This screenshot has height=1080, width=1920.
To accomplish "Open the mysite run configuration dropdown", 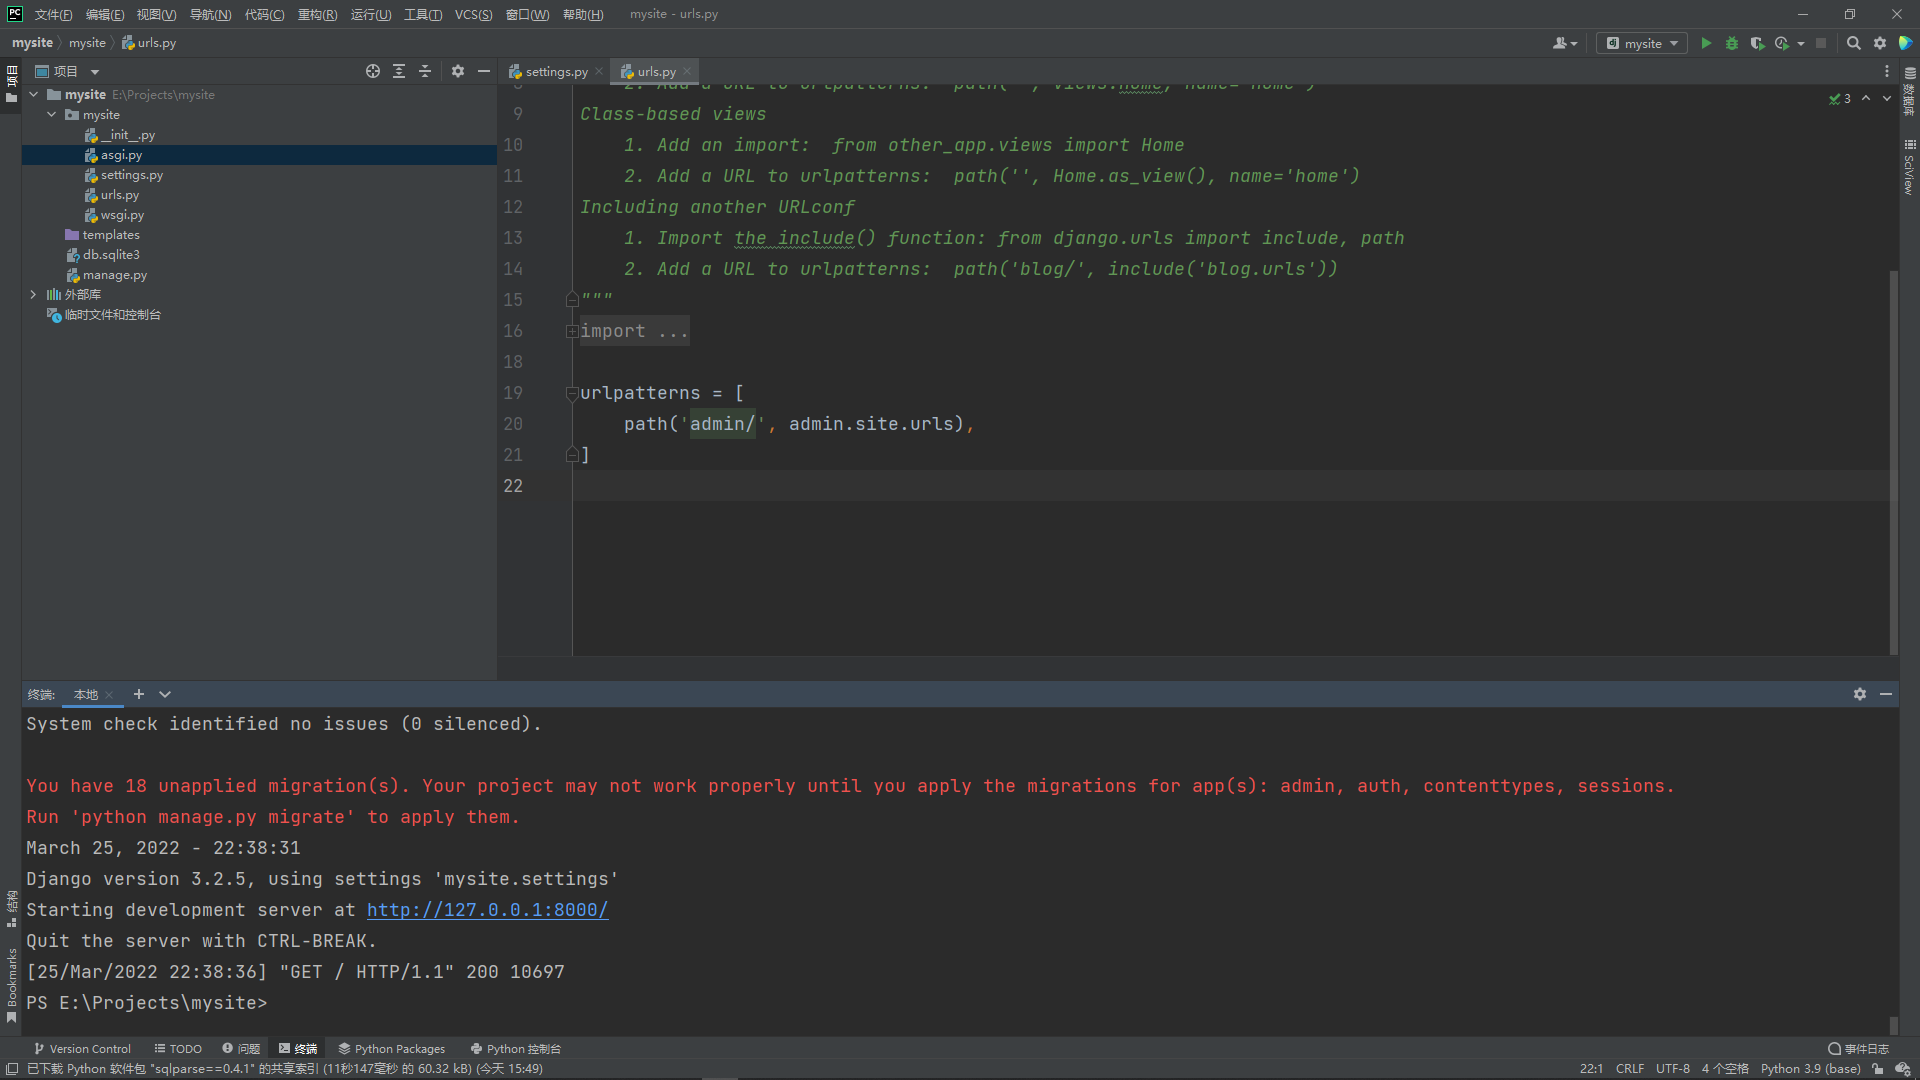I will coord(1642,43).
